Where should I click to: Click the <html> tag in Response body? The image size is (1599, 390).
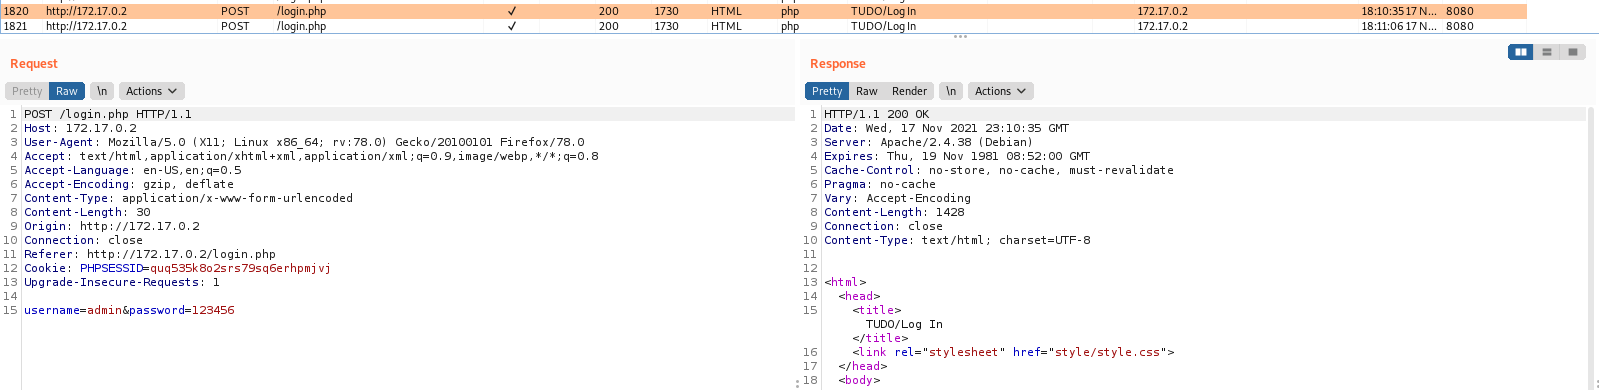tap(845, 282)
